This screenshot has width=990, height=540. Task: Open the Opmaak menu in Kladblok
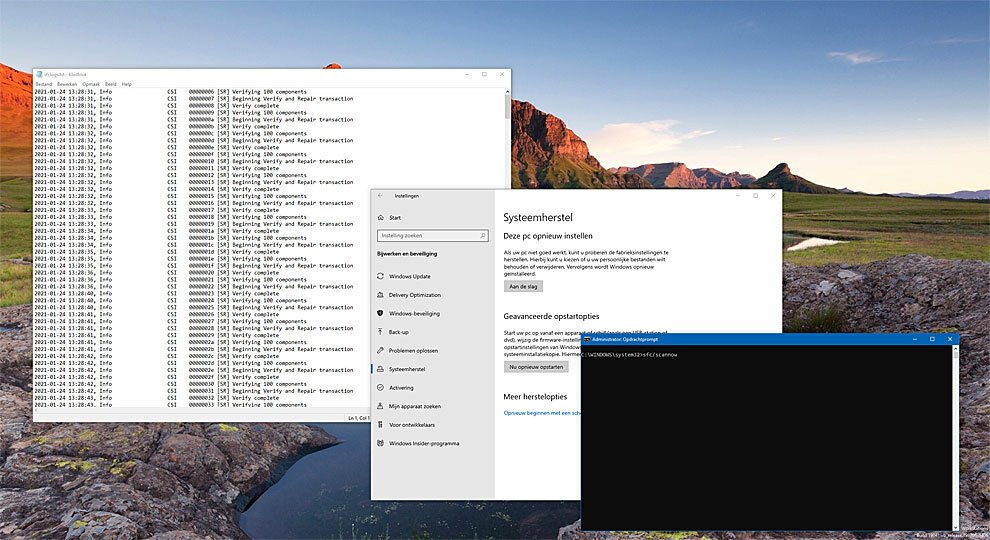click(91, 84)
